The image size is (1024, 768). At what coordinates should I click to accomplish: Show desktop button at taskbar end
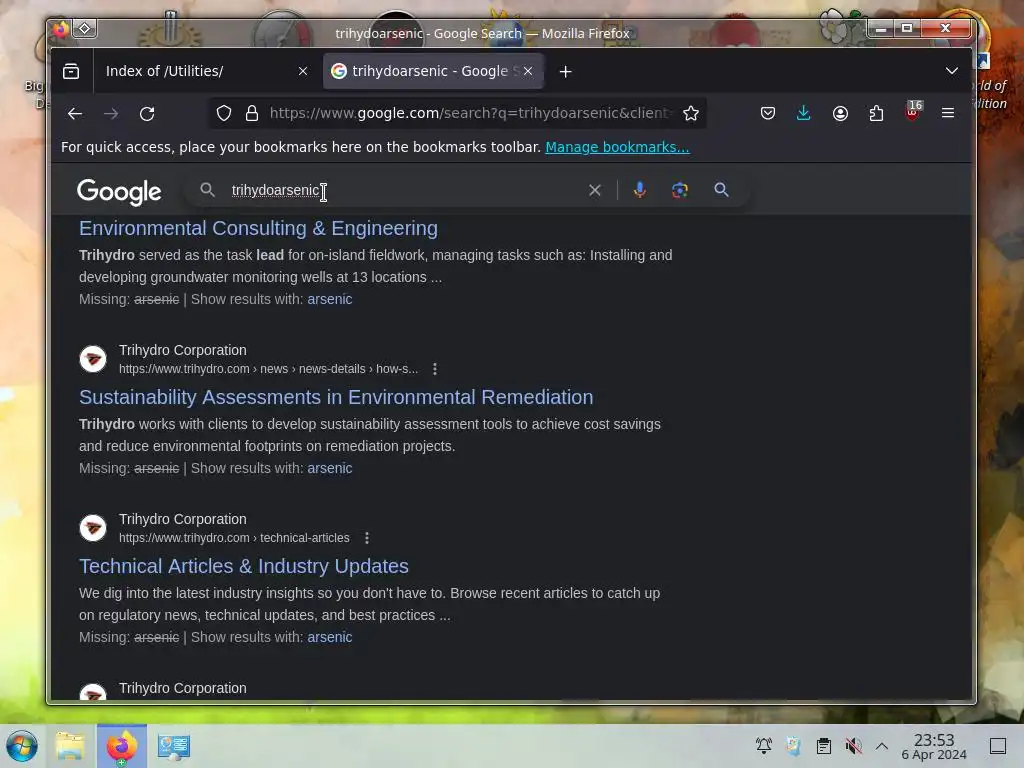pos(998,746)
